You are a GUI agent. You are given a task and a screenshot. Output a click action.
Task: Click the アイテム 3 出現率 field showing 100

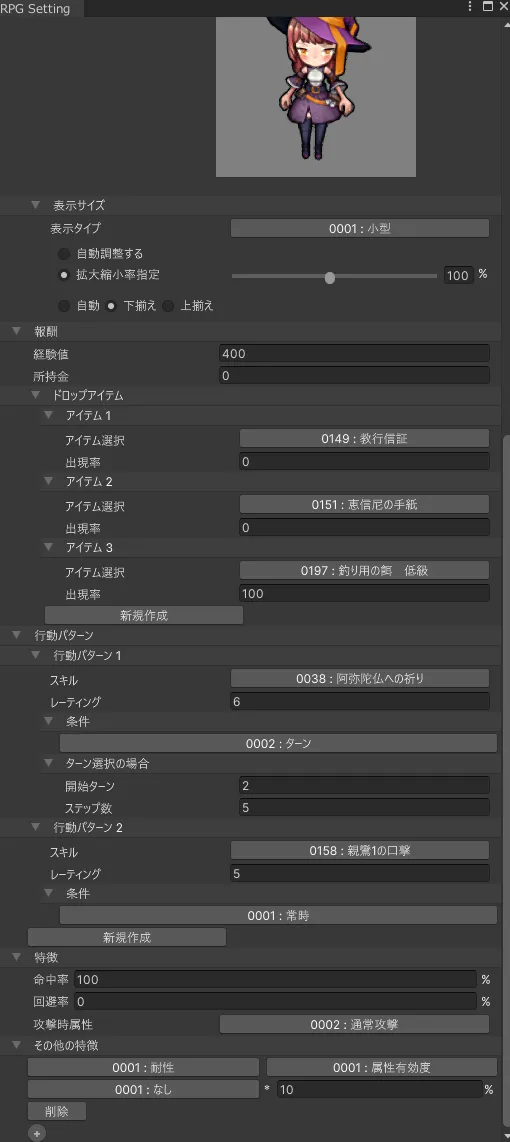tap(364, 594)
